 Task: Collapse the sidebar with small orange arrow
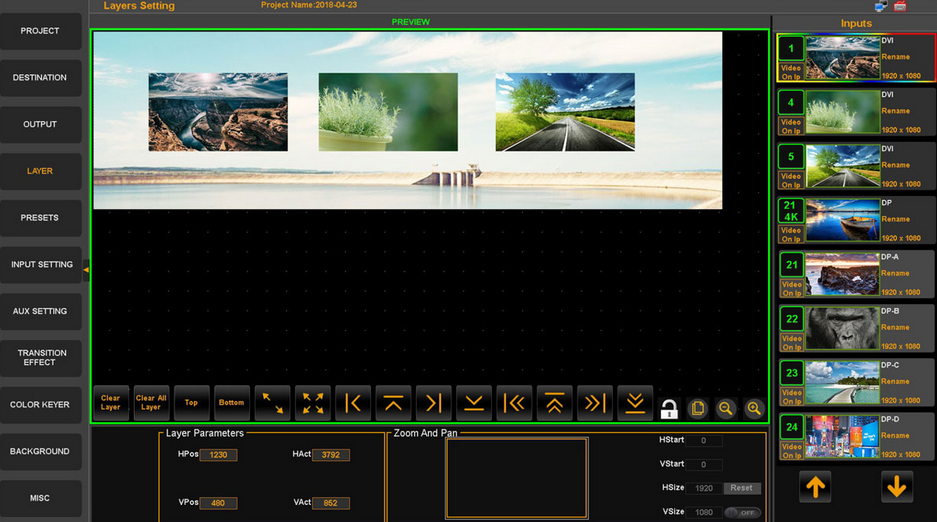[86, 270]
